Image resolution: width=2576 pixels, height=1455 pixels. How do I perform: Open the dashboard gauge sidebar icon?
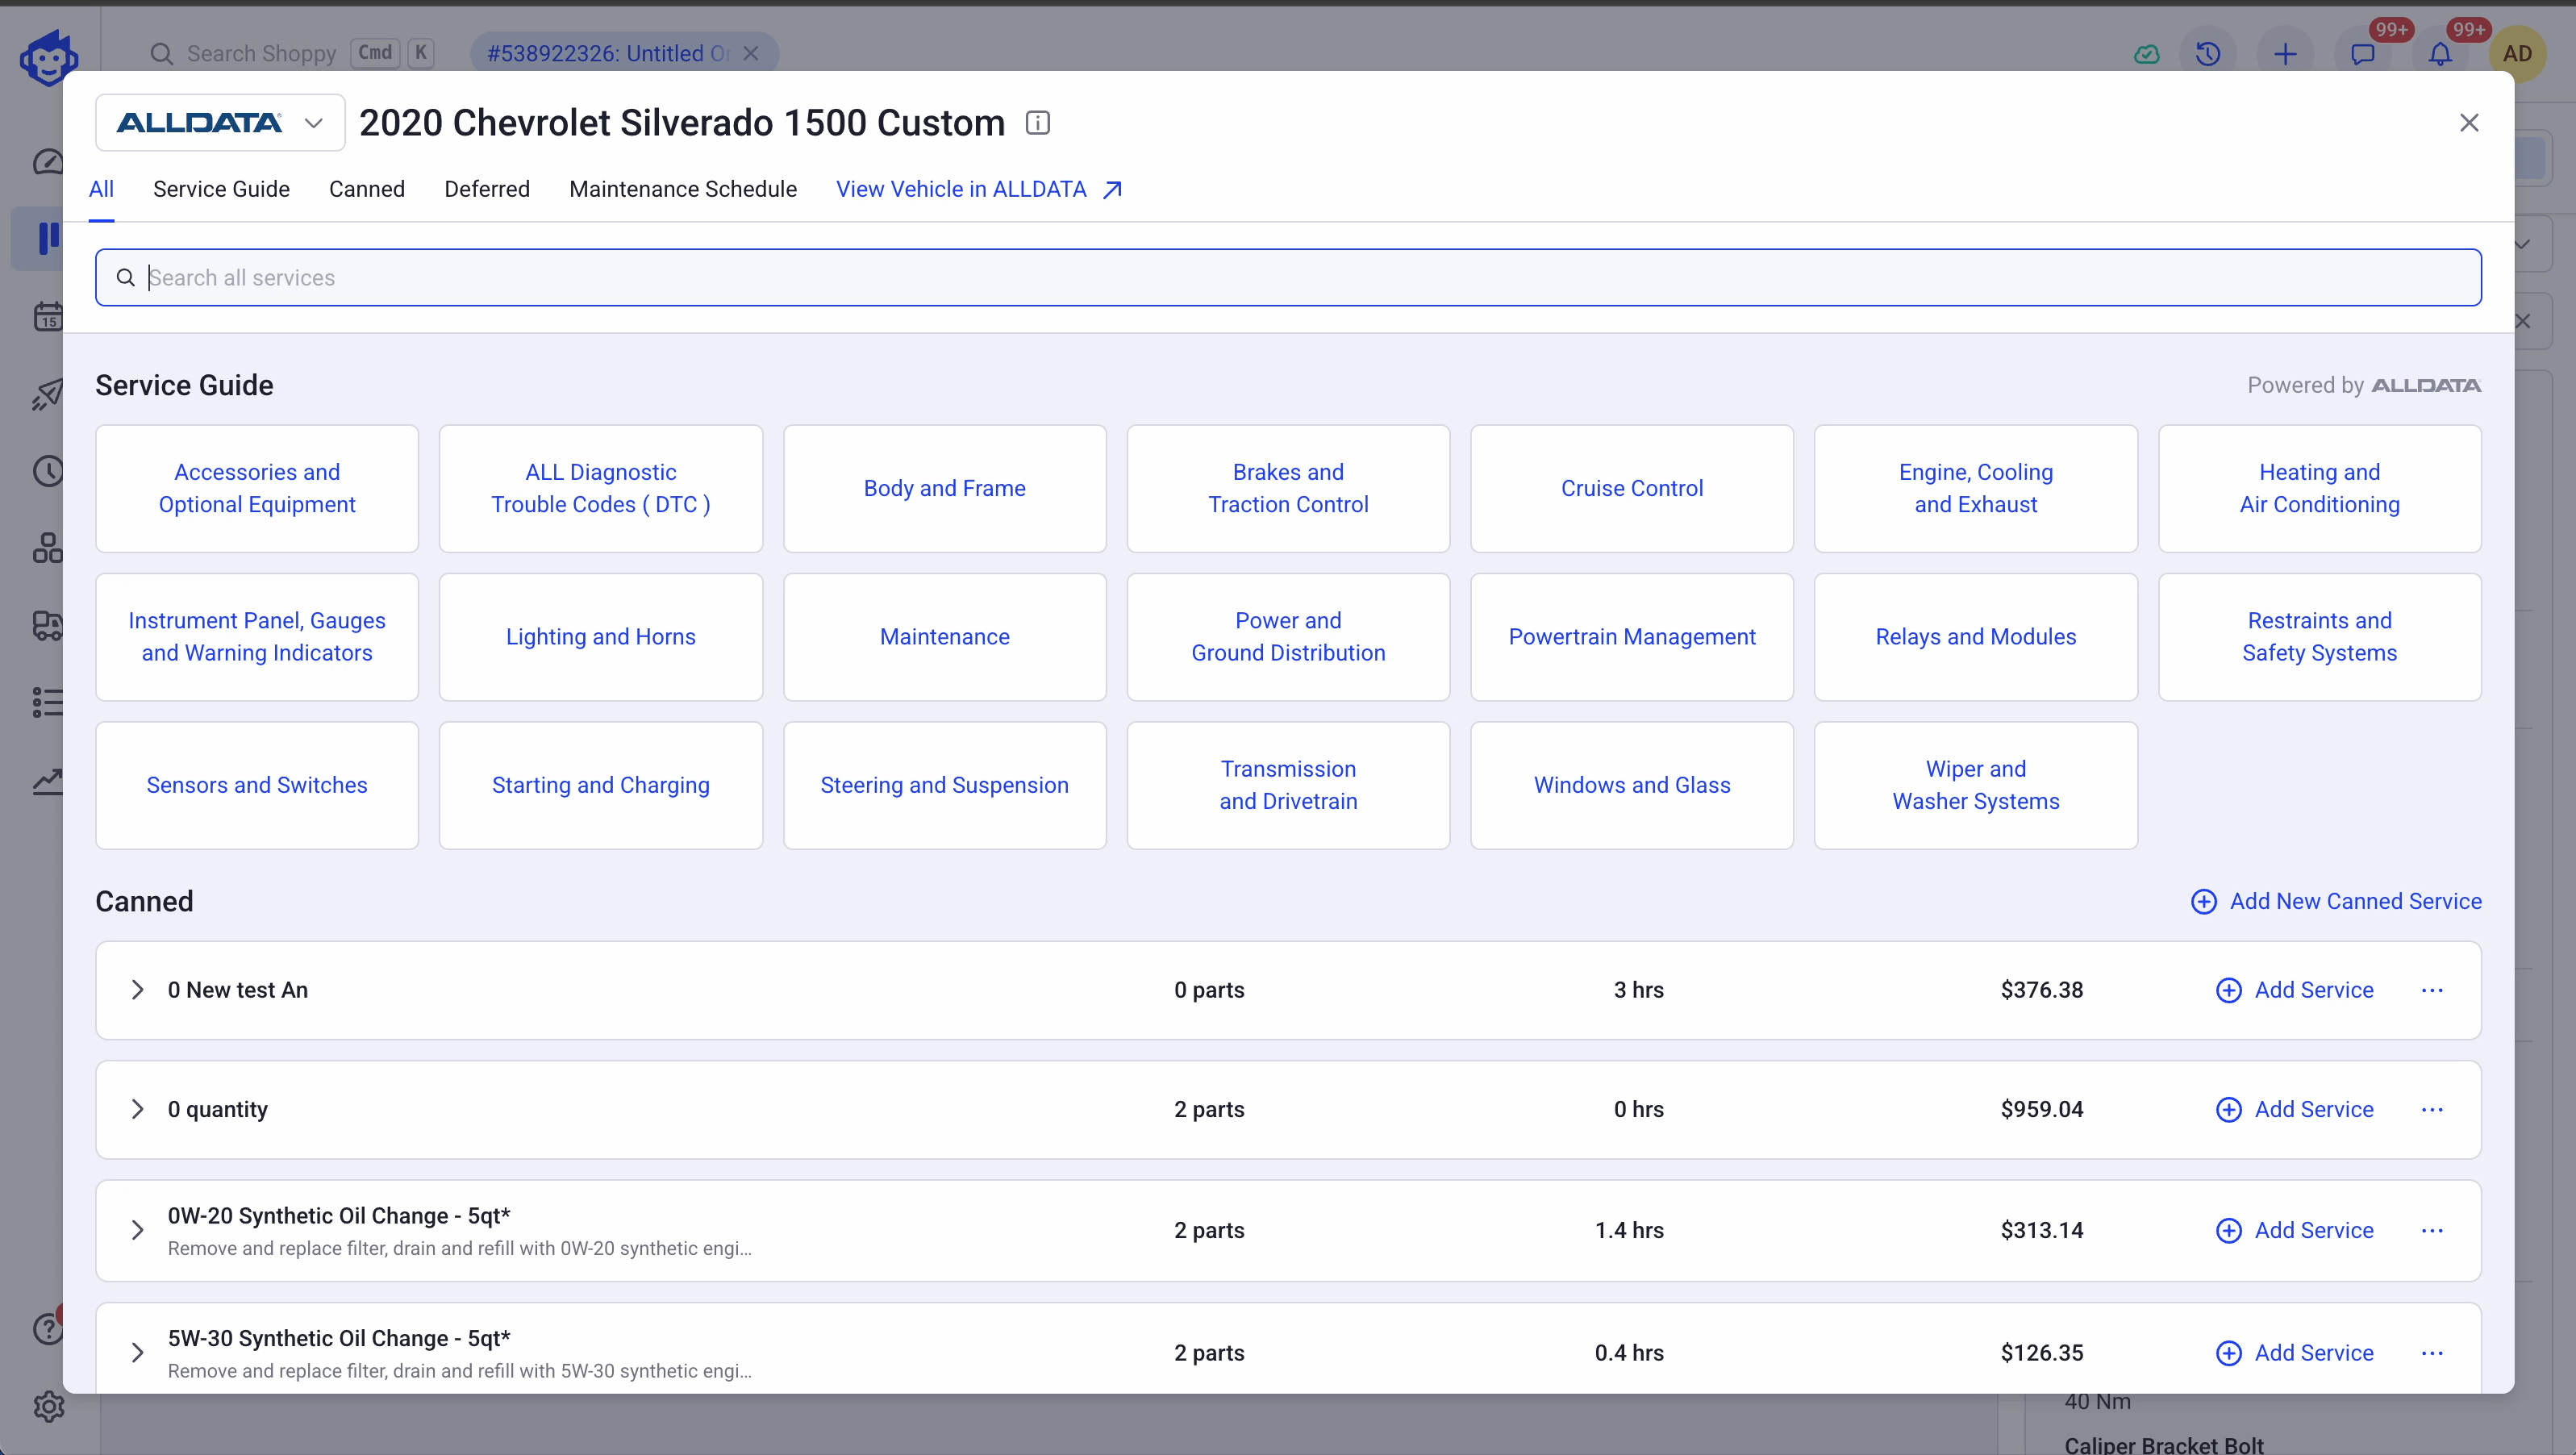click(47, 162)
